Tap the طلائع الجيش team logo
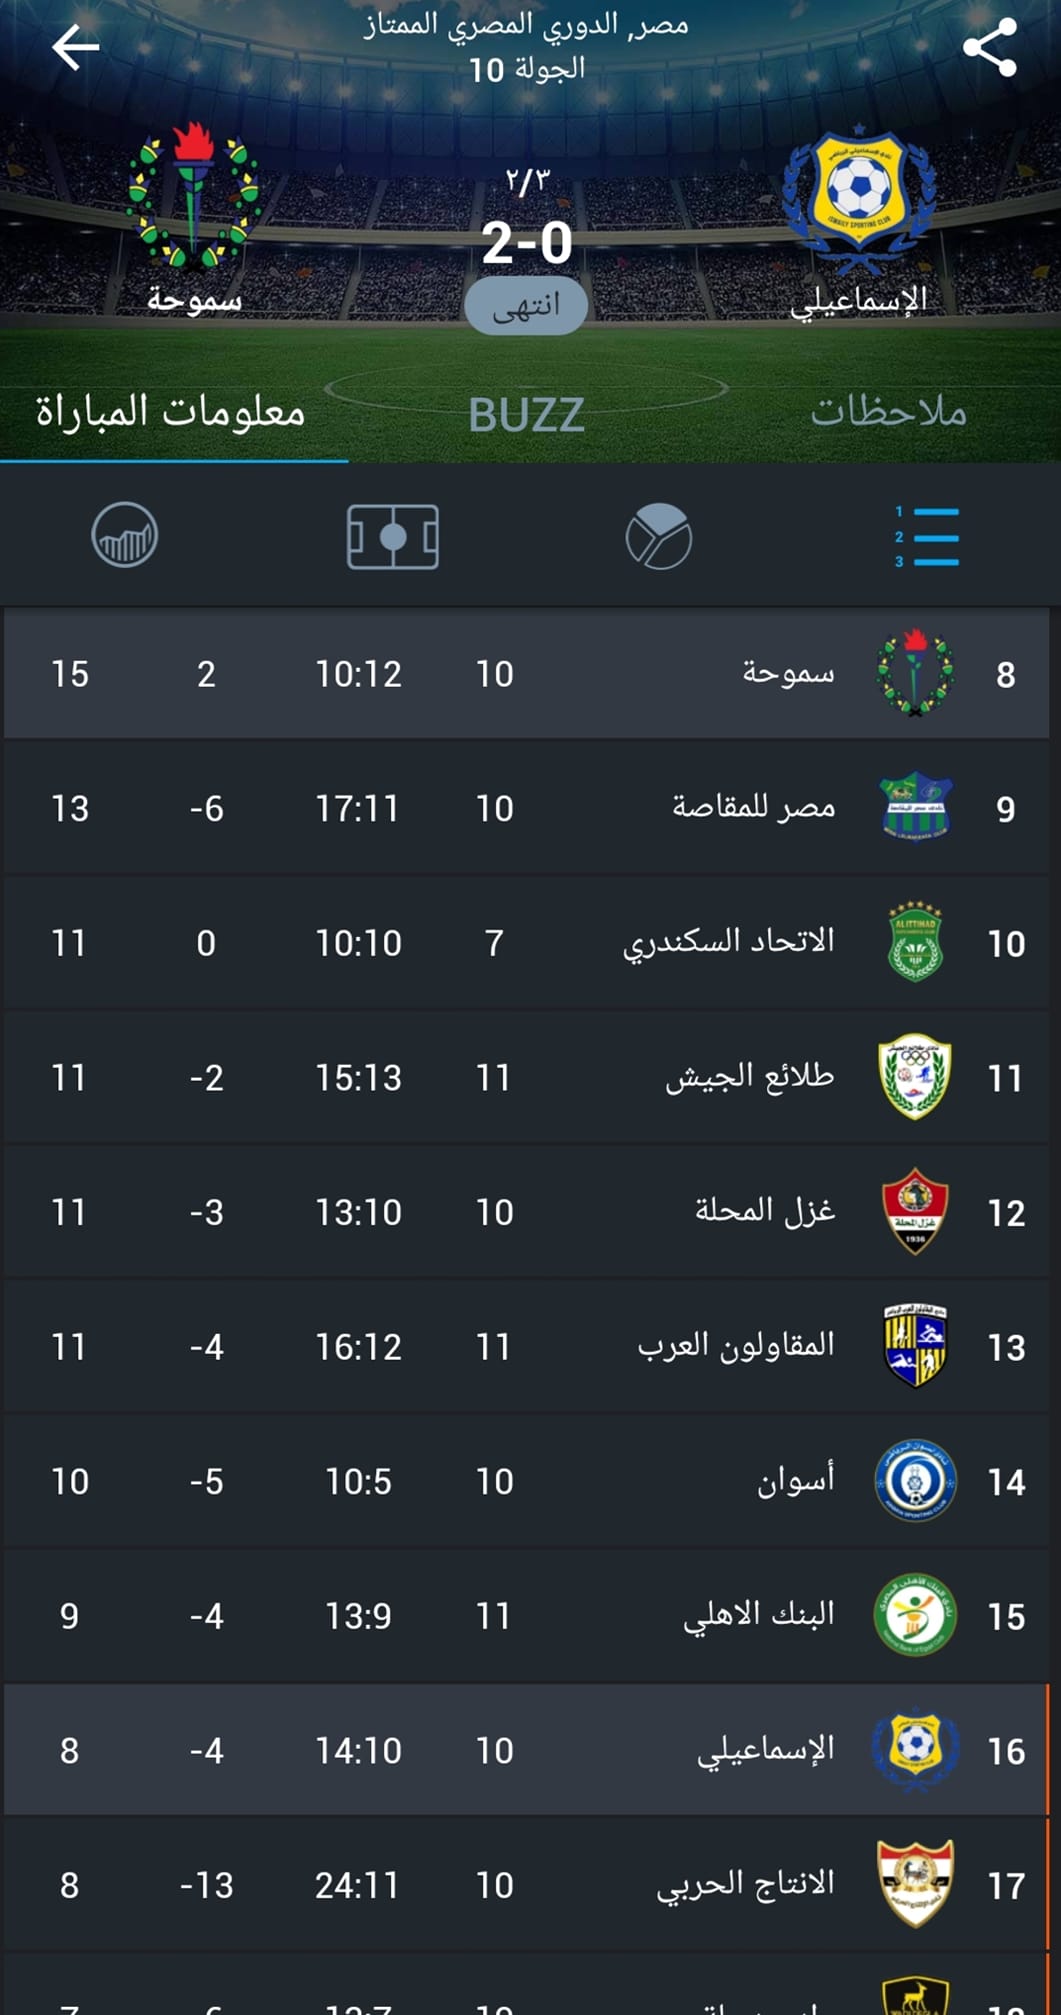This screenshot has width=1061, height=2015. point(915,1077)
